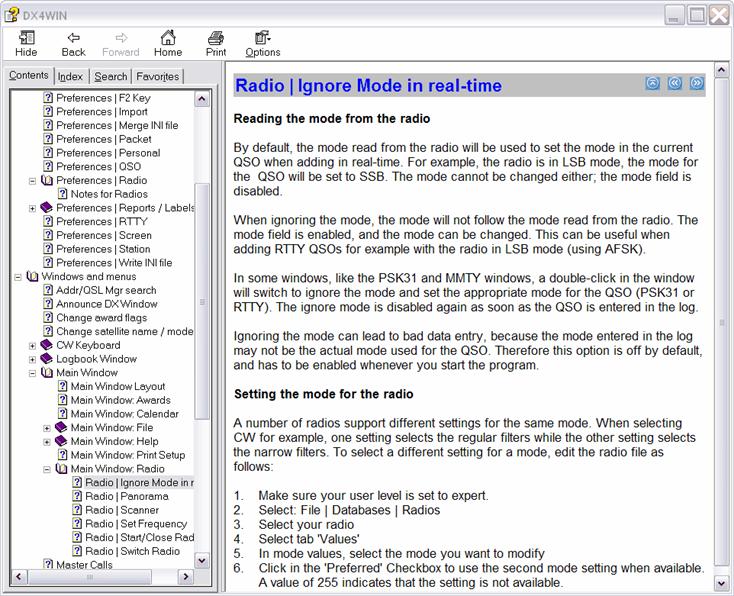Click the purple book icon beside Preferences | Reports / Labels

tap(46, 207)
